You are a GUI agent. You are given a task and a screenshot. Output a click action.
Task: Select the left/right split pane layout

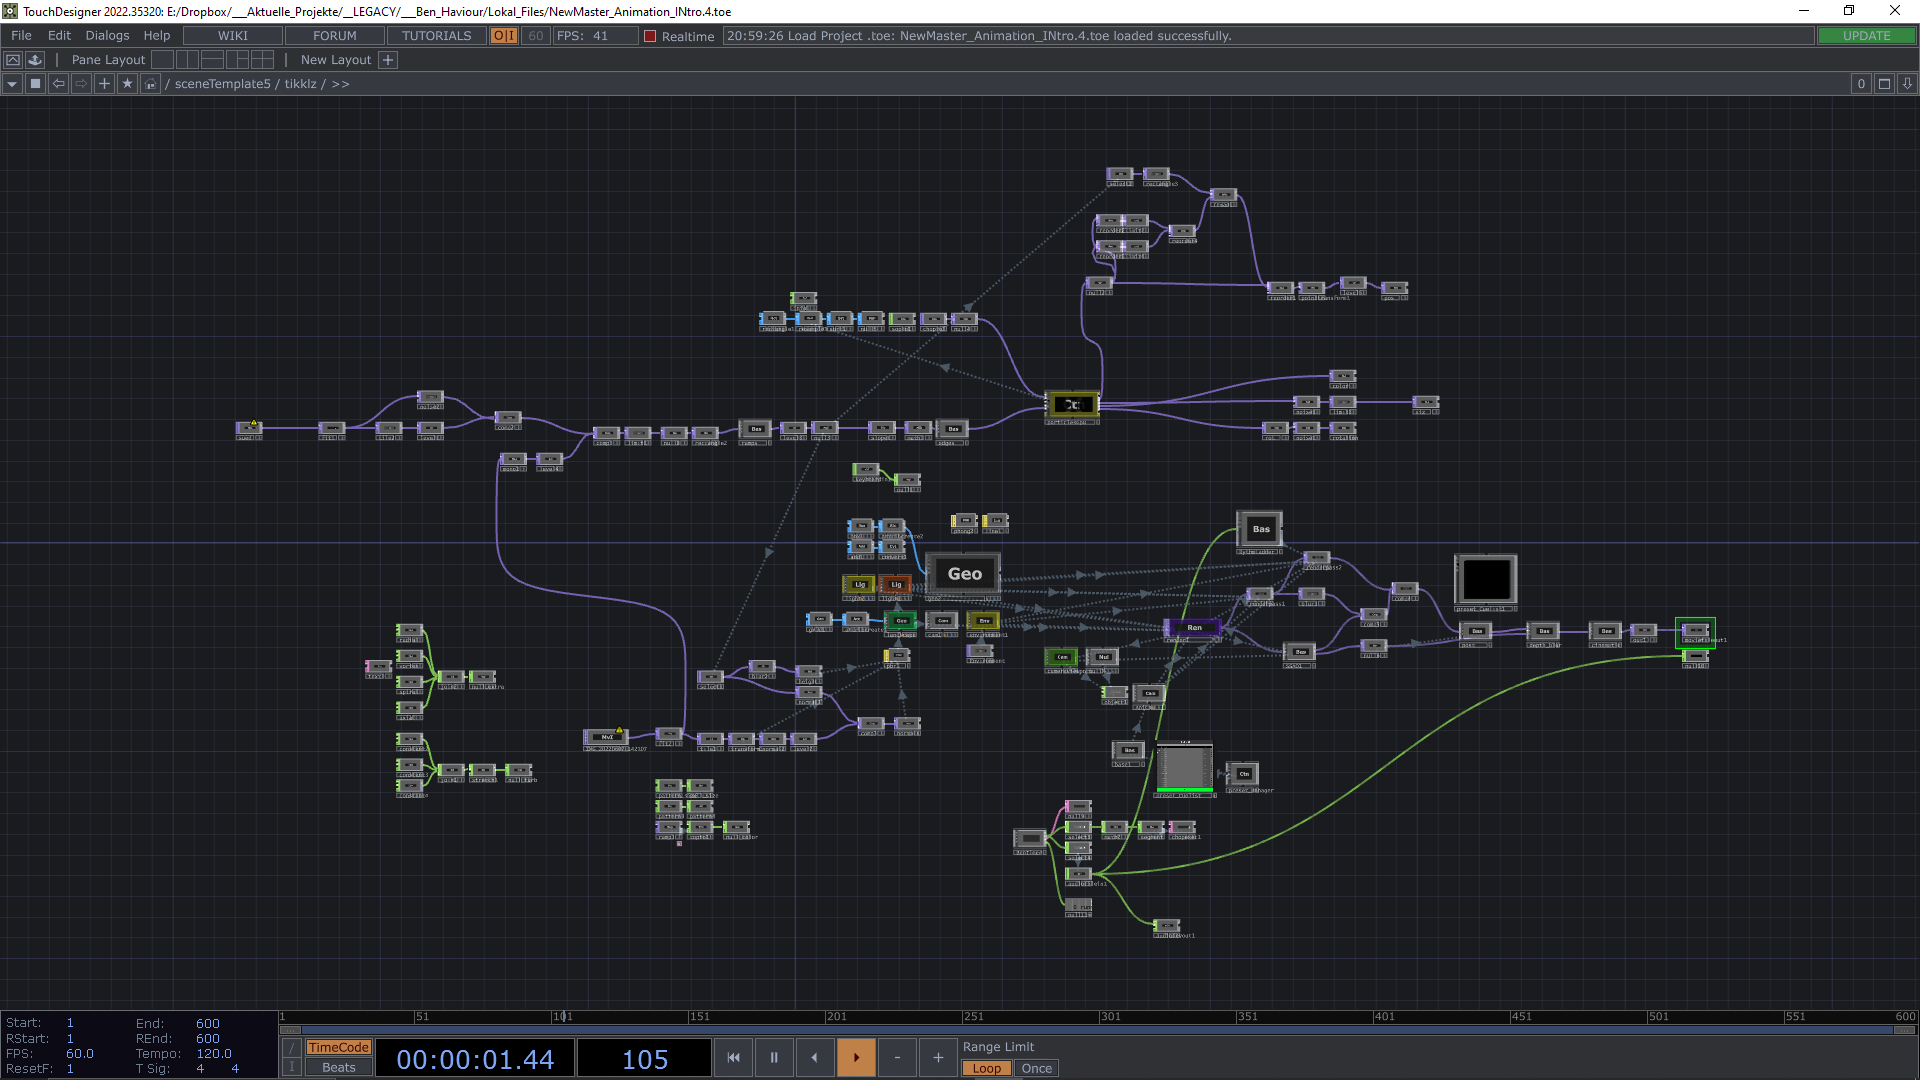coord(187,60)
